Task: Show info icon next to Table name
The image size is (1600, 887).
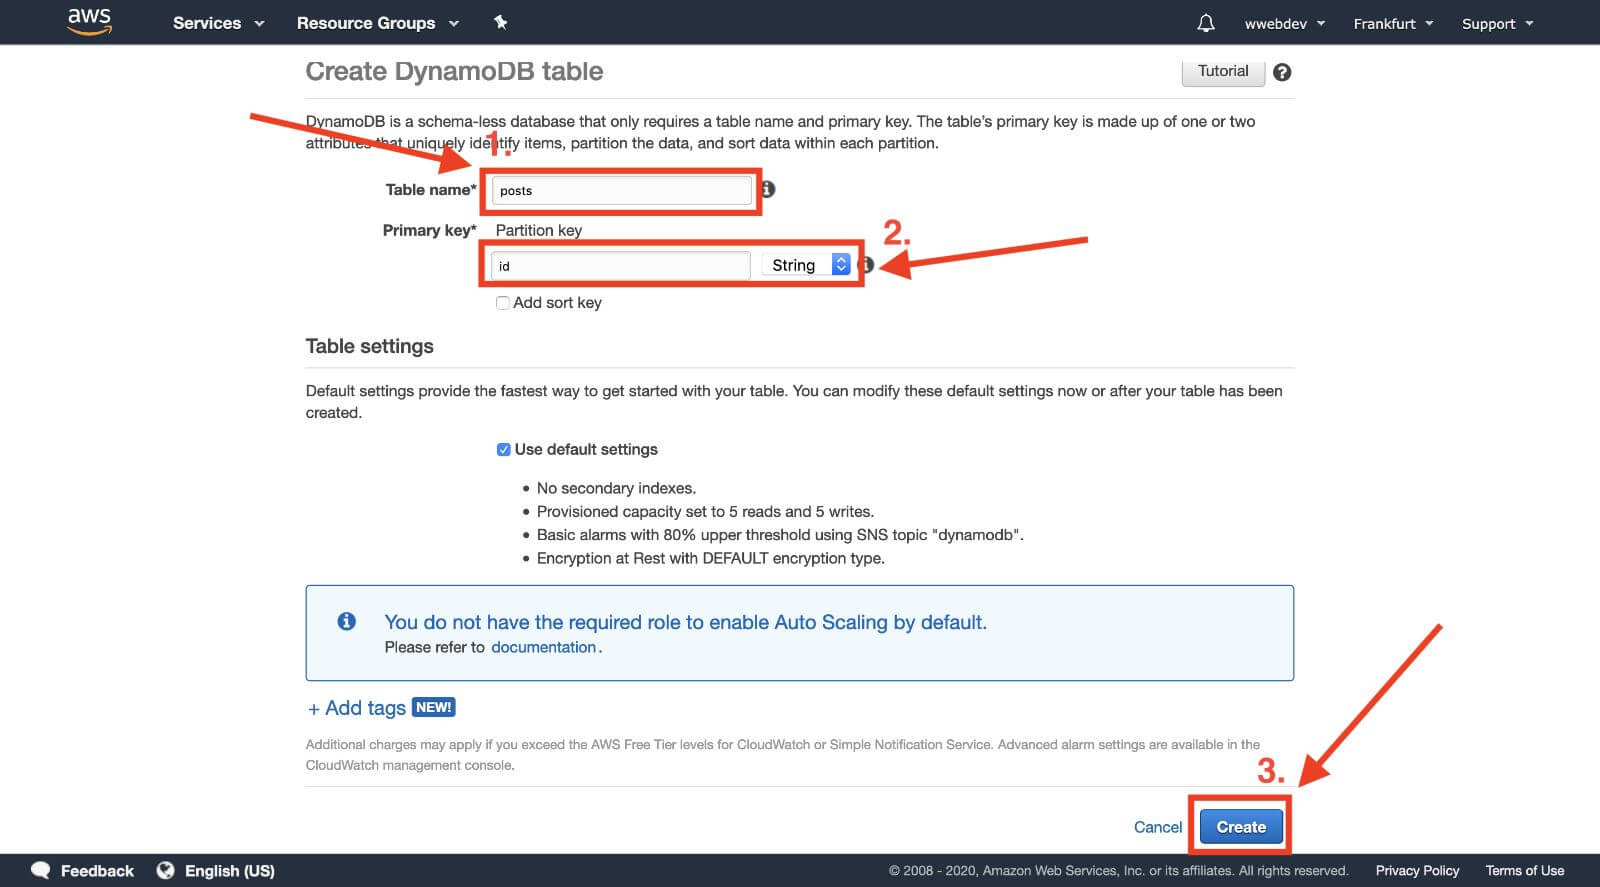Action: tap(768, 189)
